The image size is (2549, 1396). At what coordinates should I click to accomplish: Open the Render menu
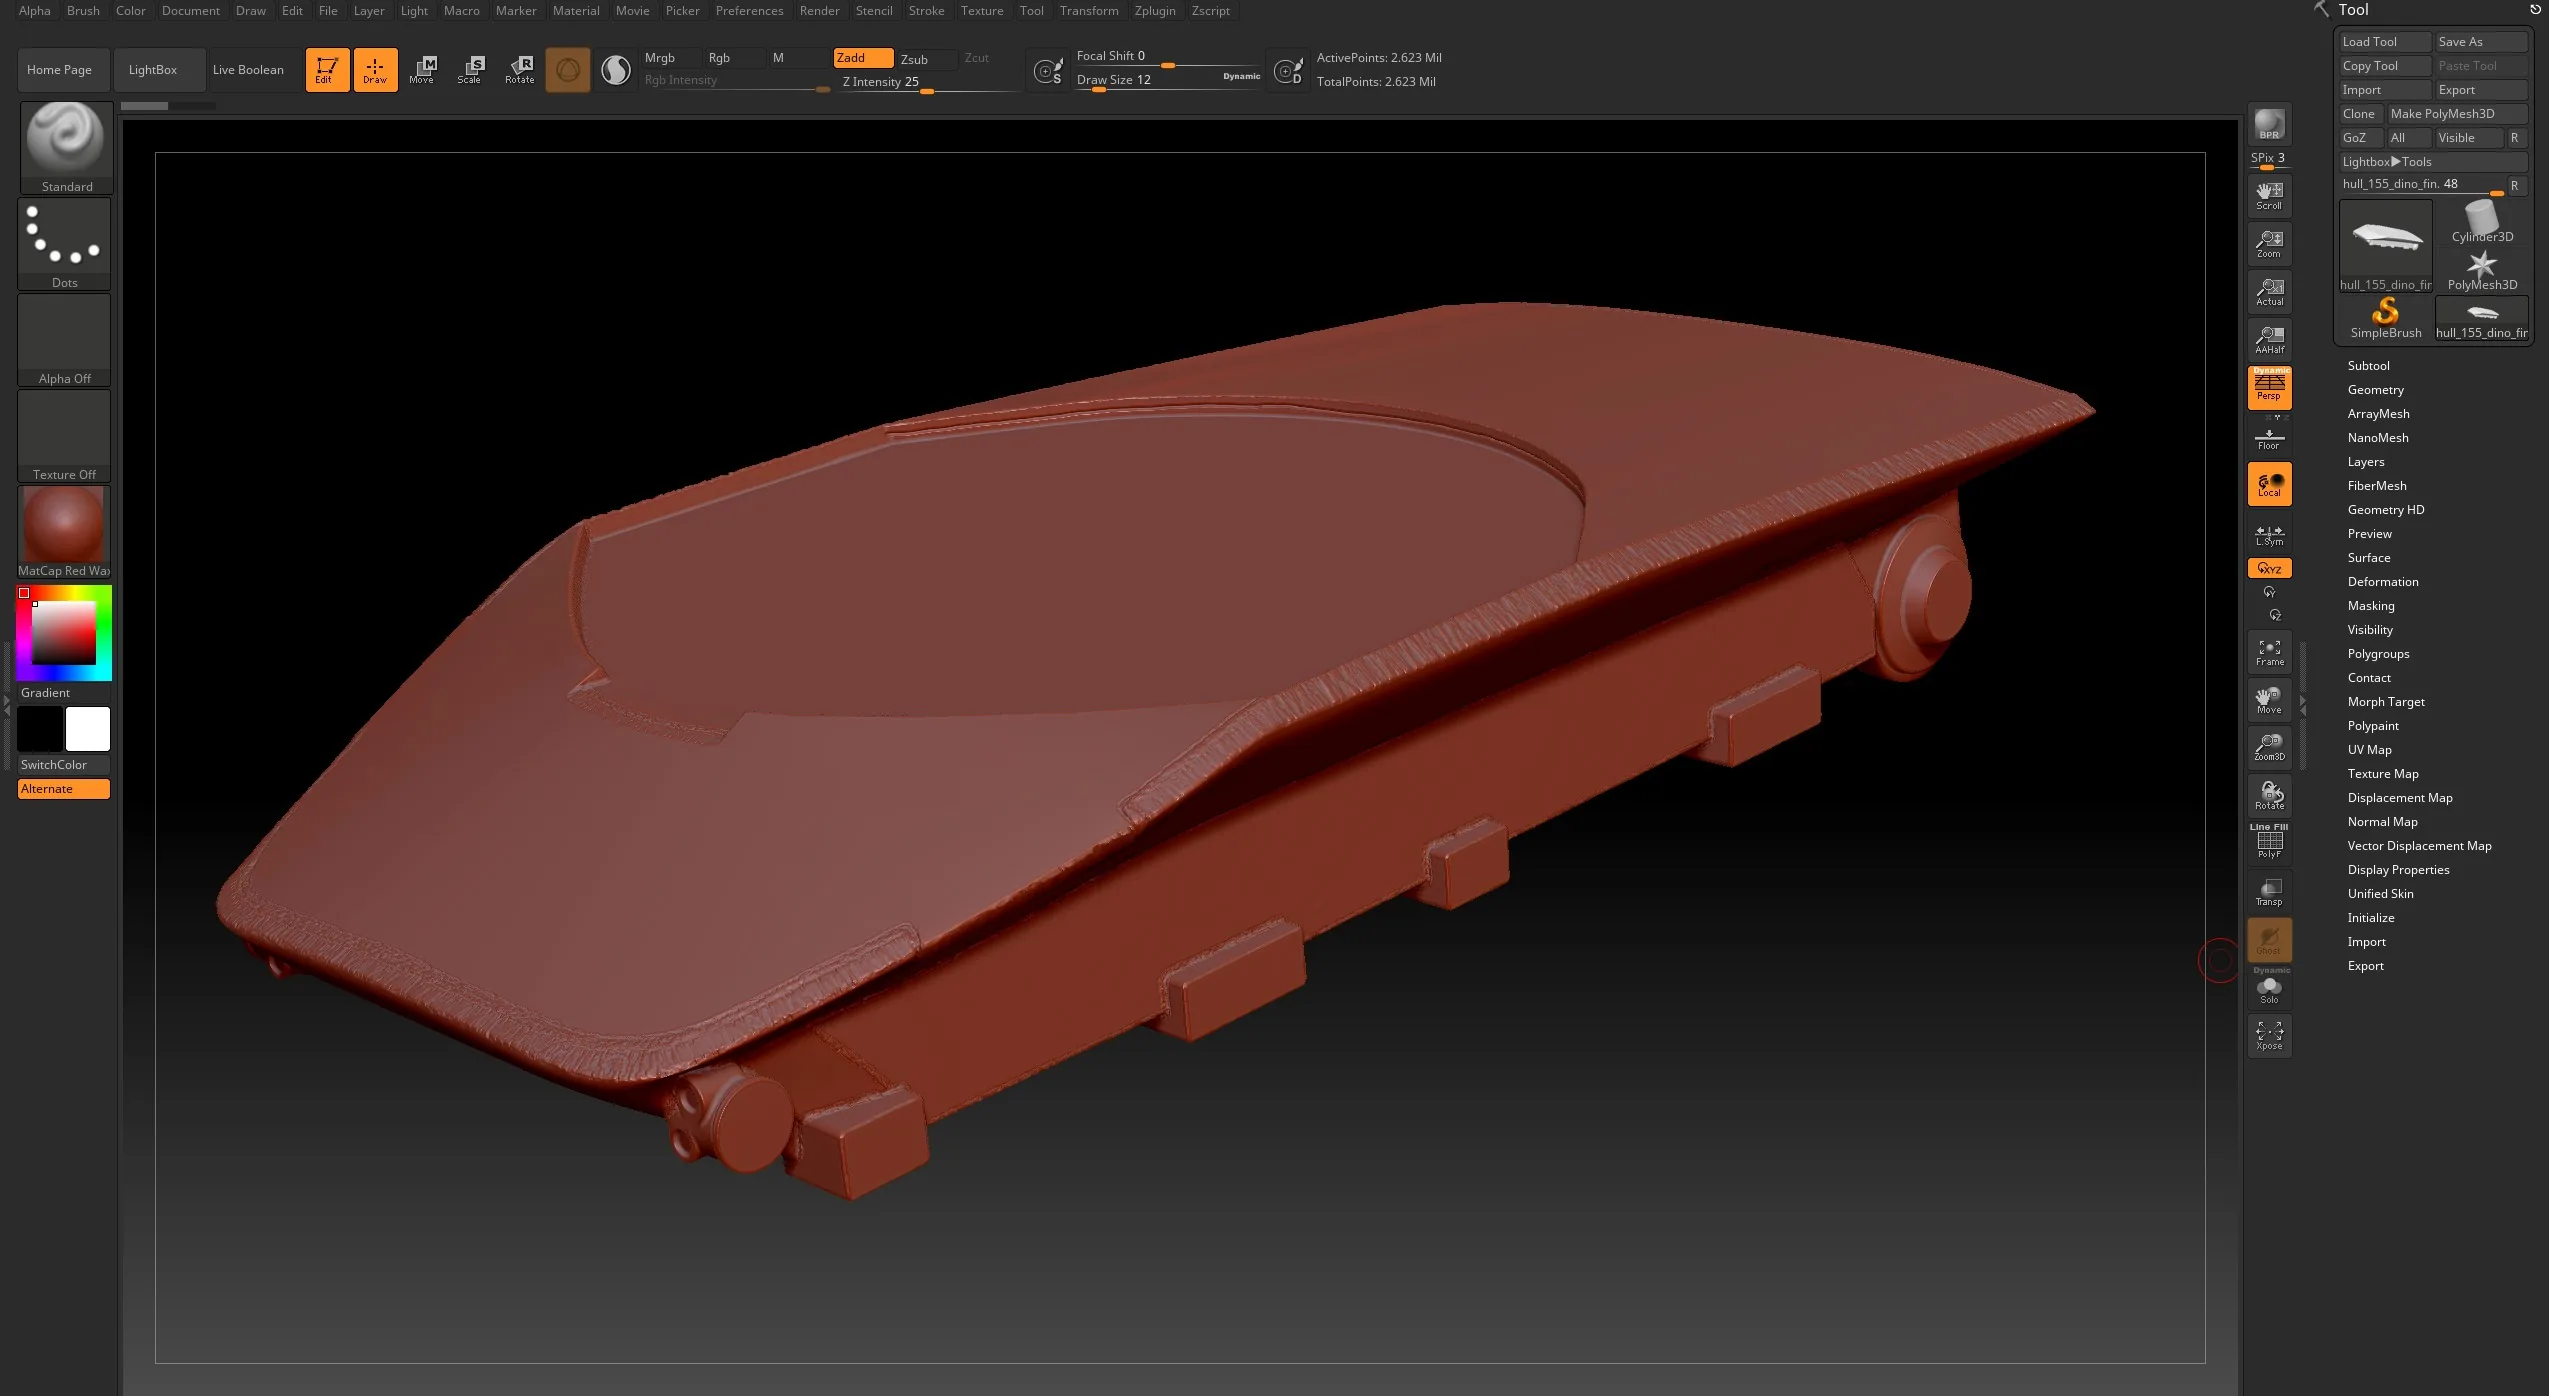pyautogui.click(x=819, y=11)
